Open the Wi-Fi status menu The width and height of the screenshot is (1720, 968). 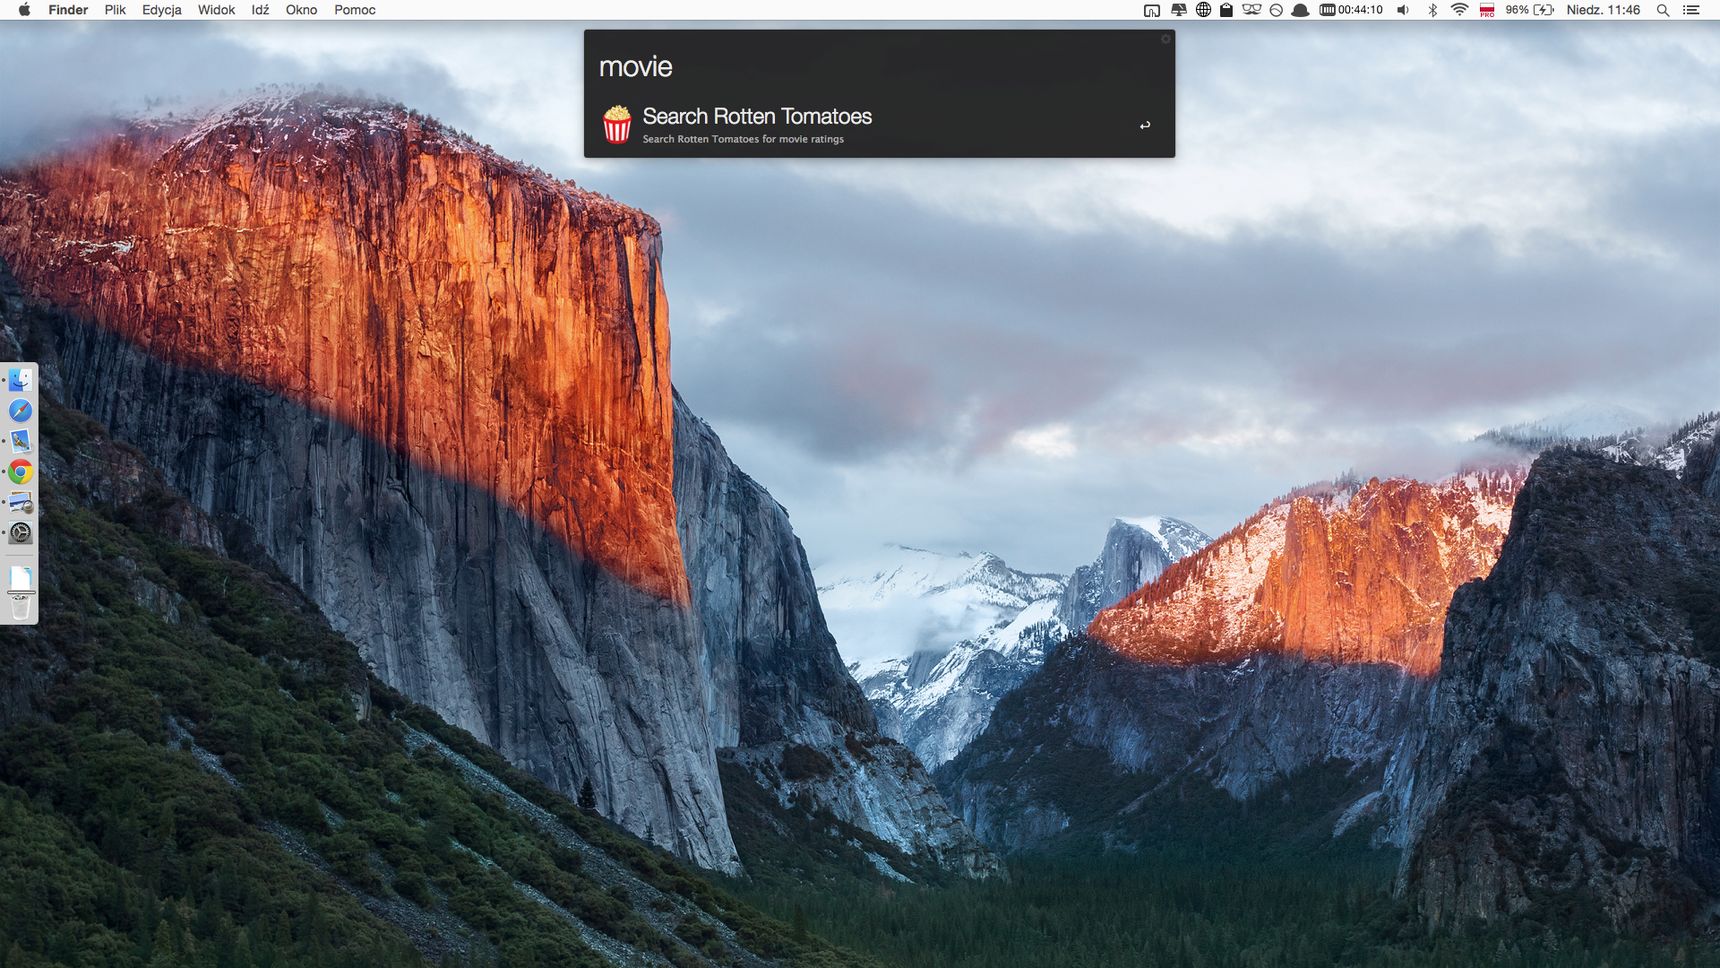(1459, 10)
